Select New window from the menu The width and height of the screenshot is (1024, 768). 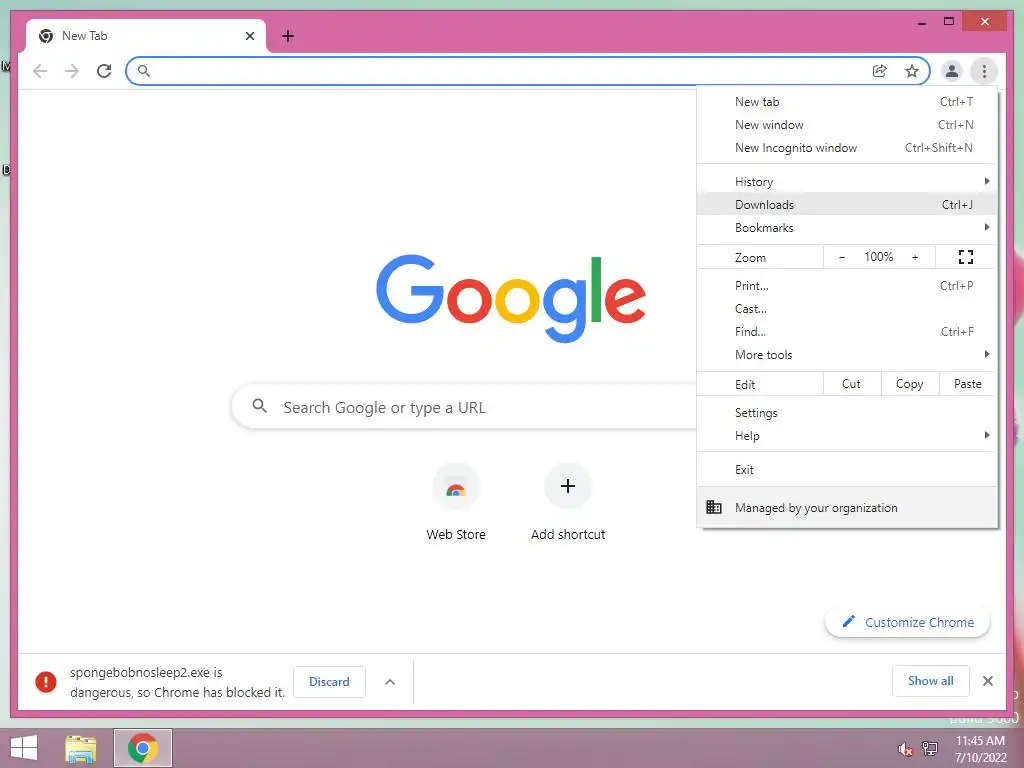pyautogui.click(x=847, y=125)
